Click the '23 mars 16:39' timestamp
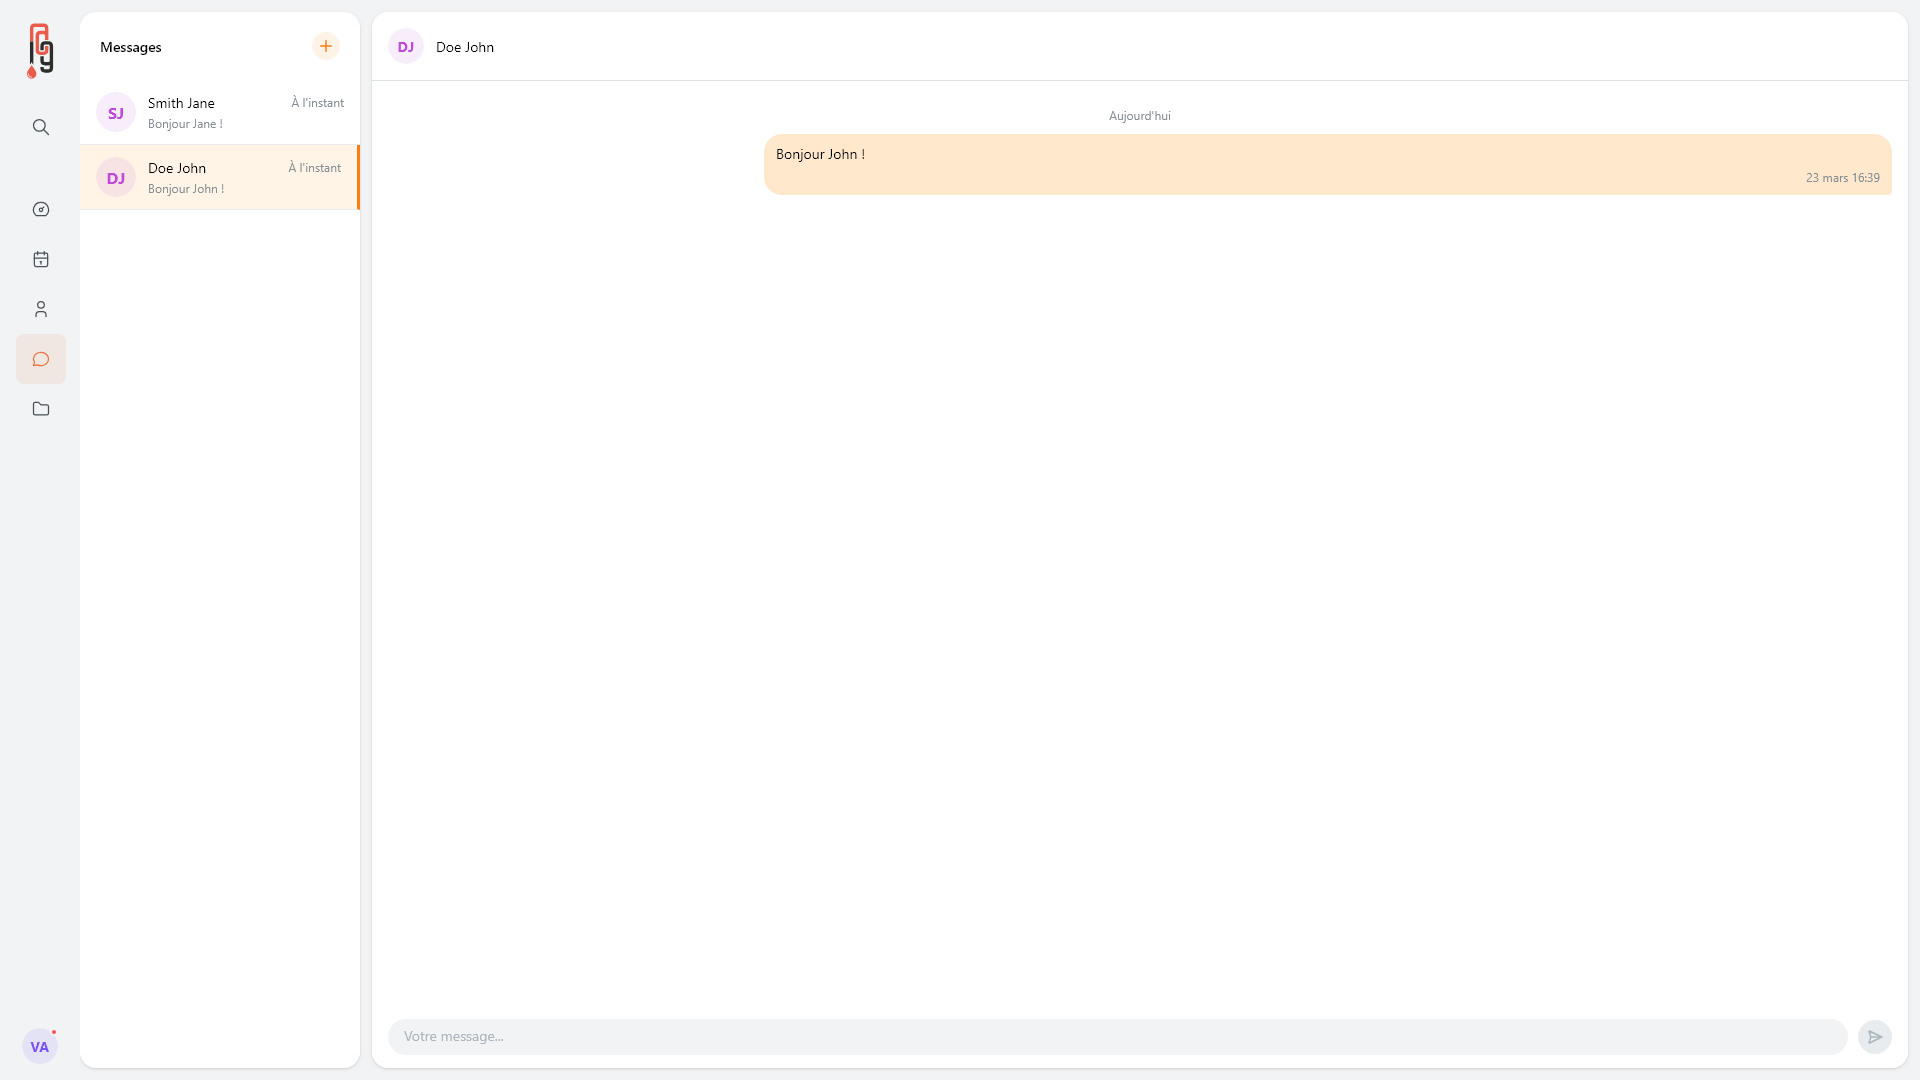This screenshot has width=1920, height=1080. pos(1843,177)
